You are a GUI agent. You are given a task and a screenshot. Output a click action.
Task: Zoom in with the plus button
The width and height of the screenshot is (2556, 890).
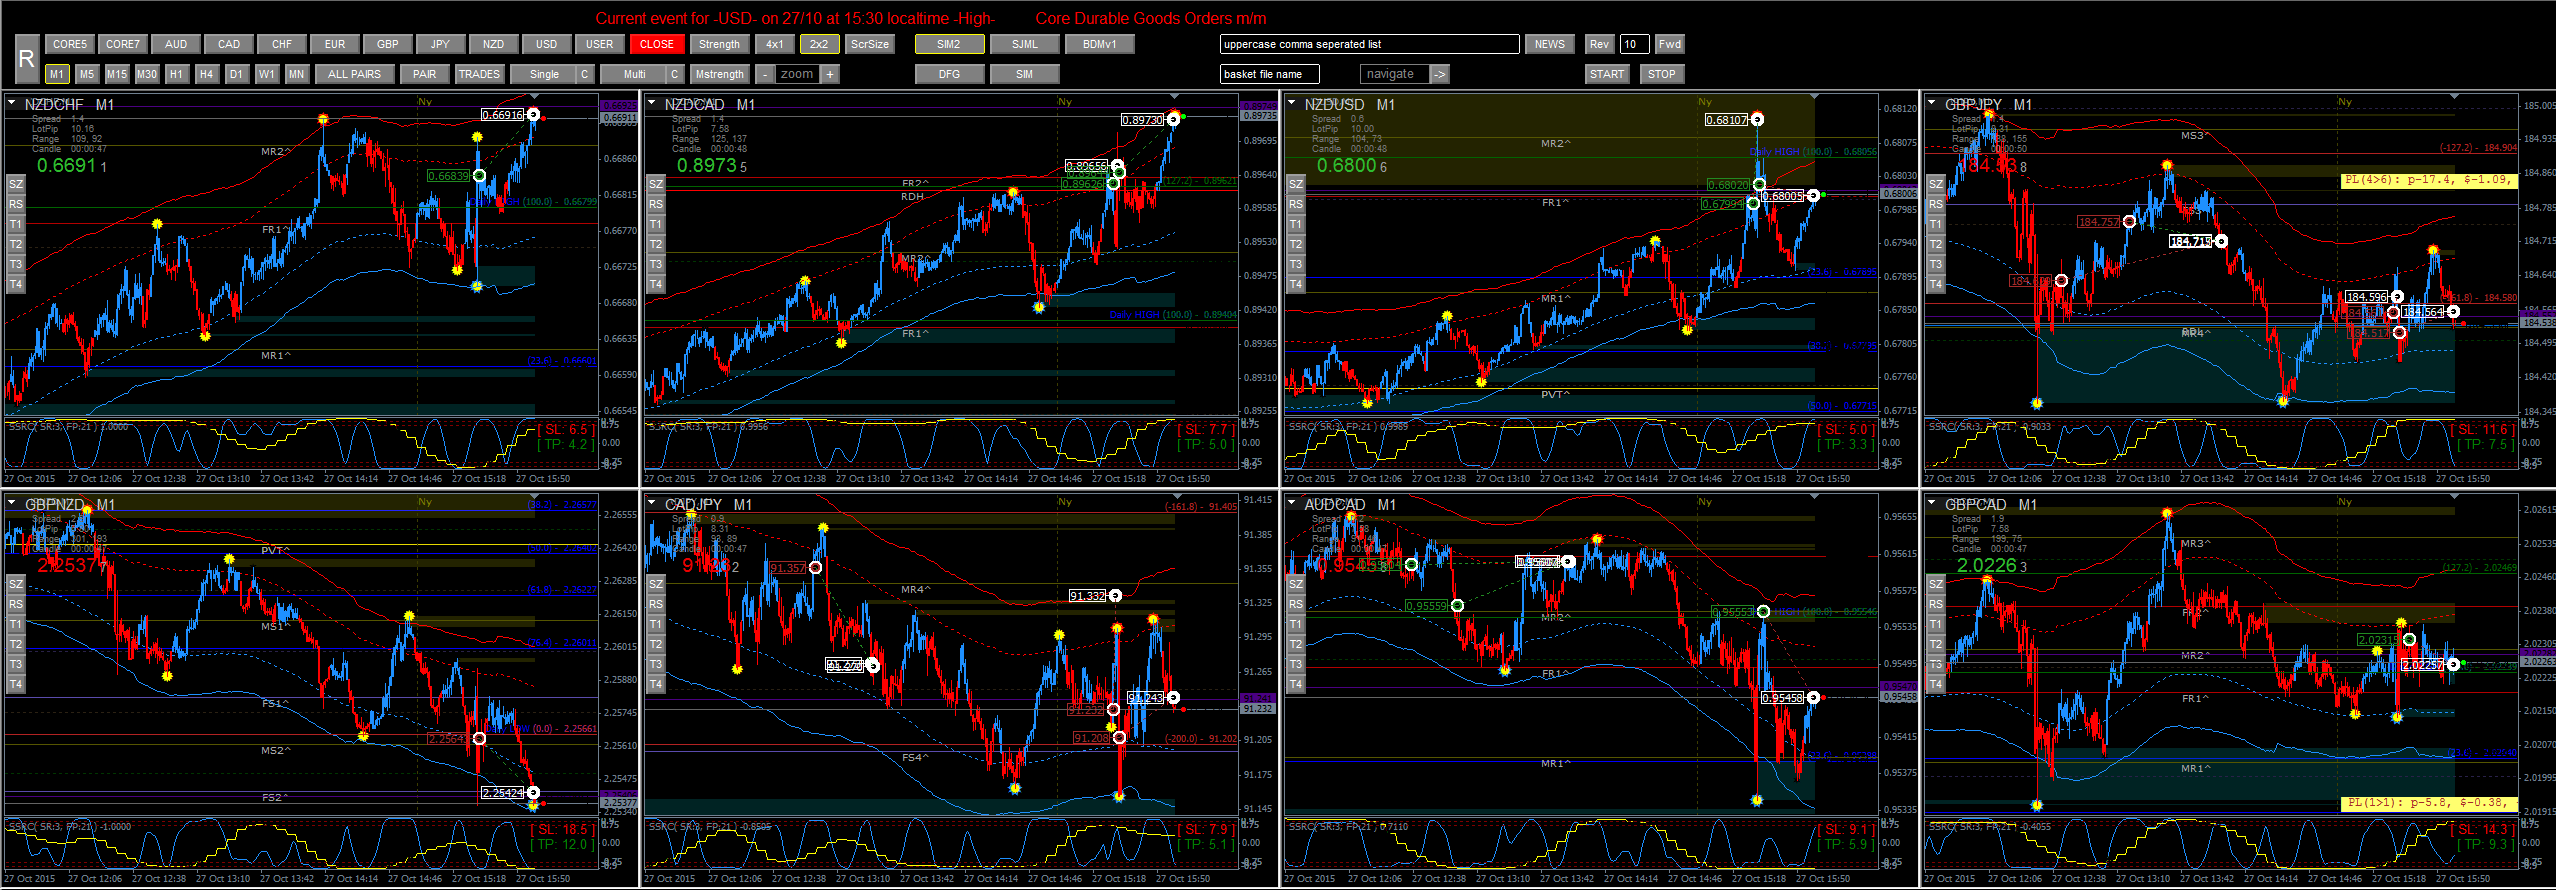[x=830, y=74]
